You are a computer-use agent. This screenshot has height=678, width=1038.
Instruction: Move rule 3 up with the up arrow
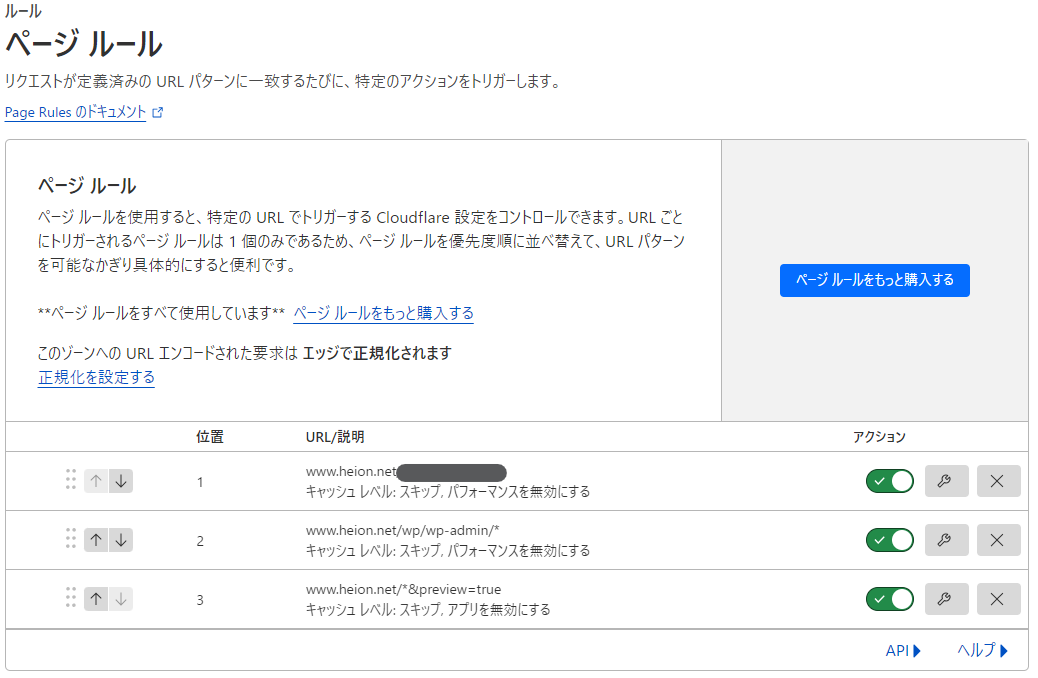point(96,599)
